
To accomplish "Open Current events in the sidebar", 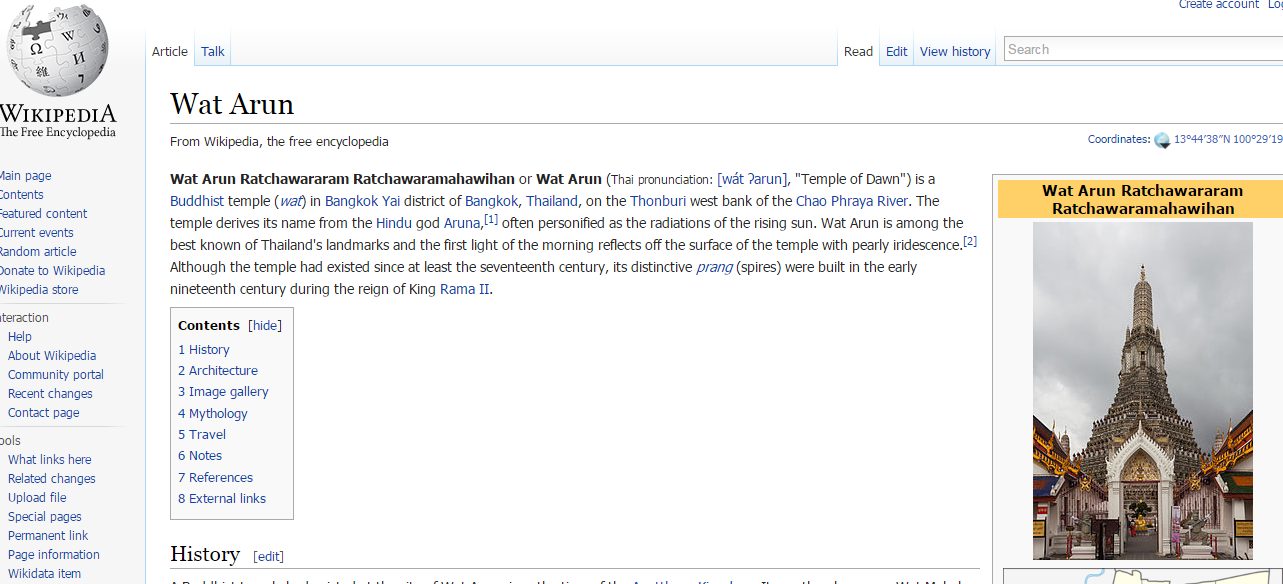I will [x=36, y=233].
